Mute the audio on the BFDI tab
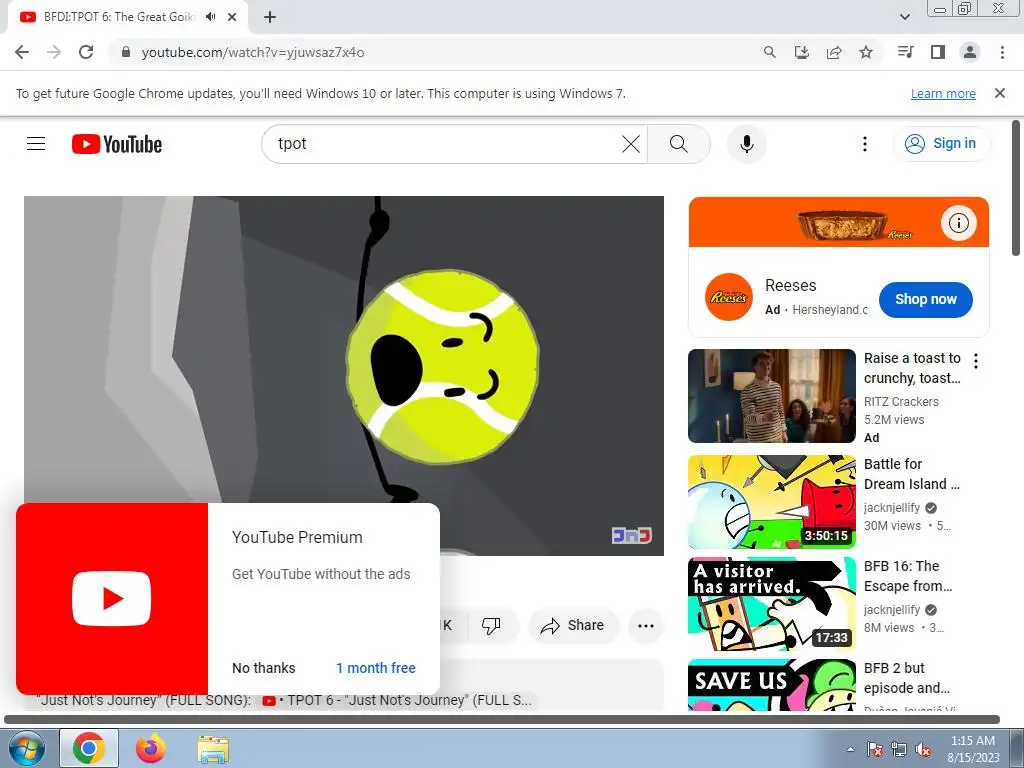 pos(210,17)
